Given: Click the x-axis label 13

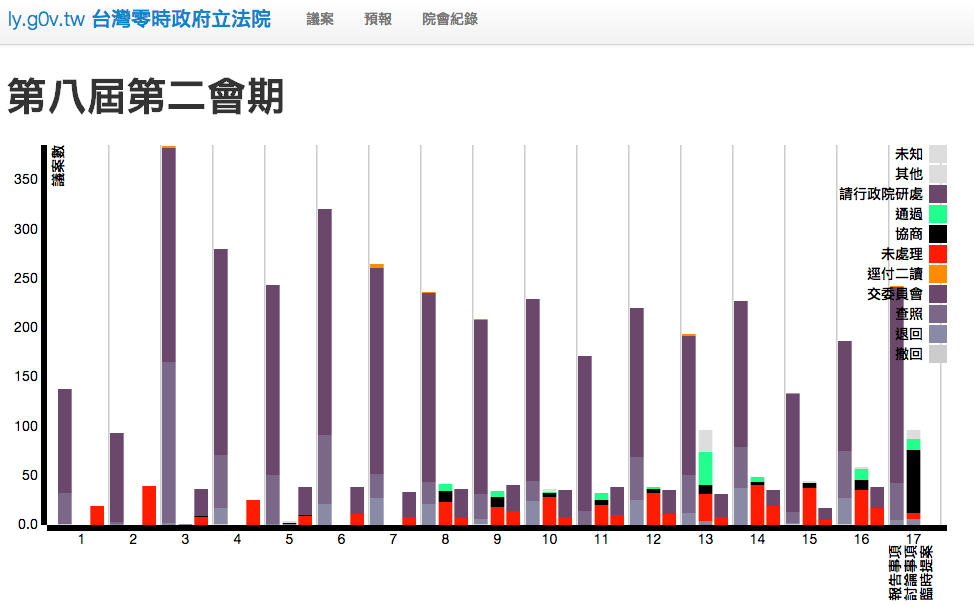Looking at the screenshot, I should (x=705, y=540).
